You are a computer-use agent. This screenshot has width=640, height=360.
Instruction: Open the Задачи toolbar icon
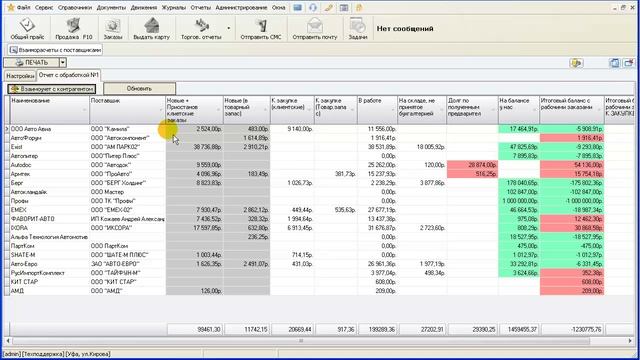(358, 29)
